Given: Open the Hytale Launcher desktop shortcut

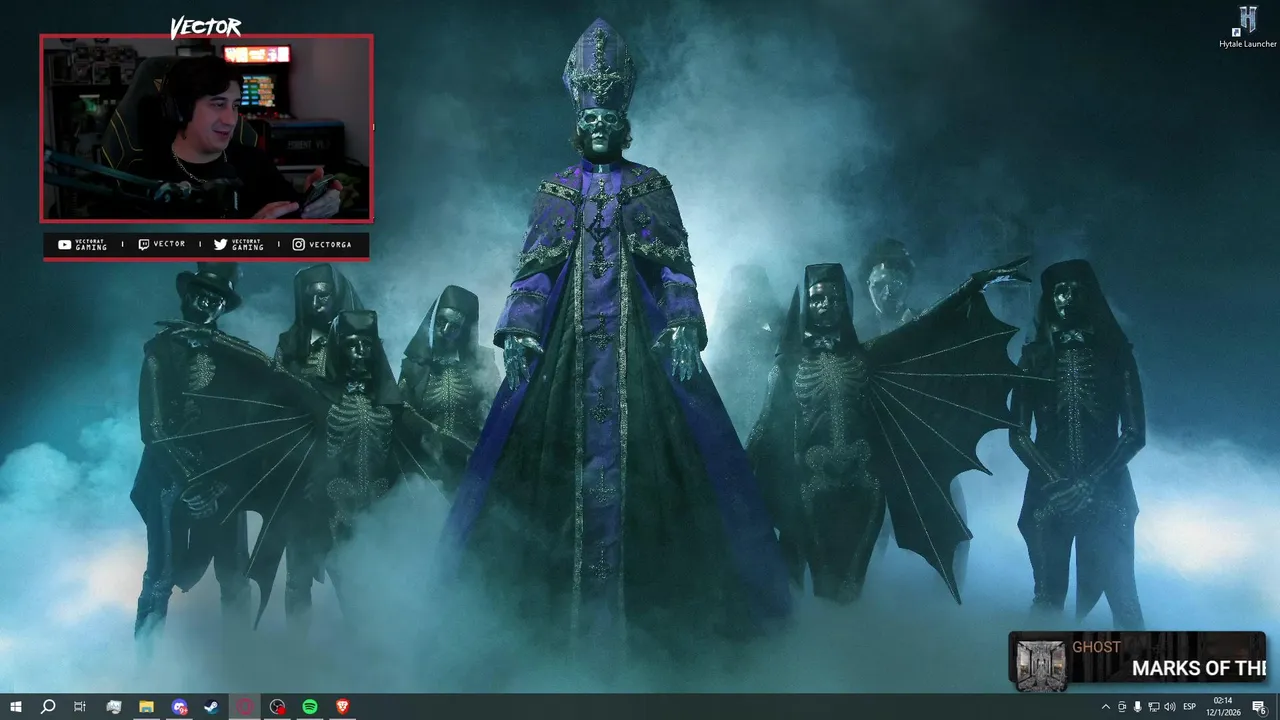Looking at the screenshot, I should pos(1248,27).
